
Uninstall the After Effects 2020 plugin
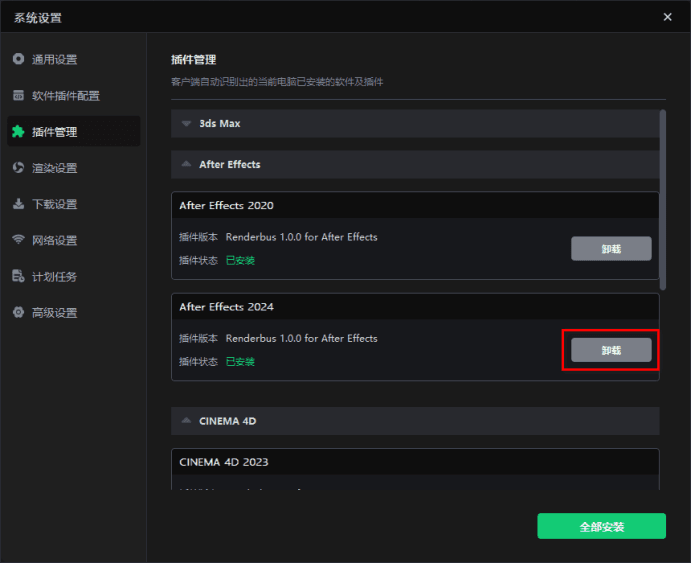[x=610, y=249]
